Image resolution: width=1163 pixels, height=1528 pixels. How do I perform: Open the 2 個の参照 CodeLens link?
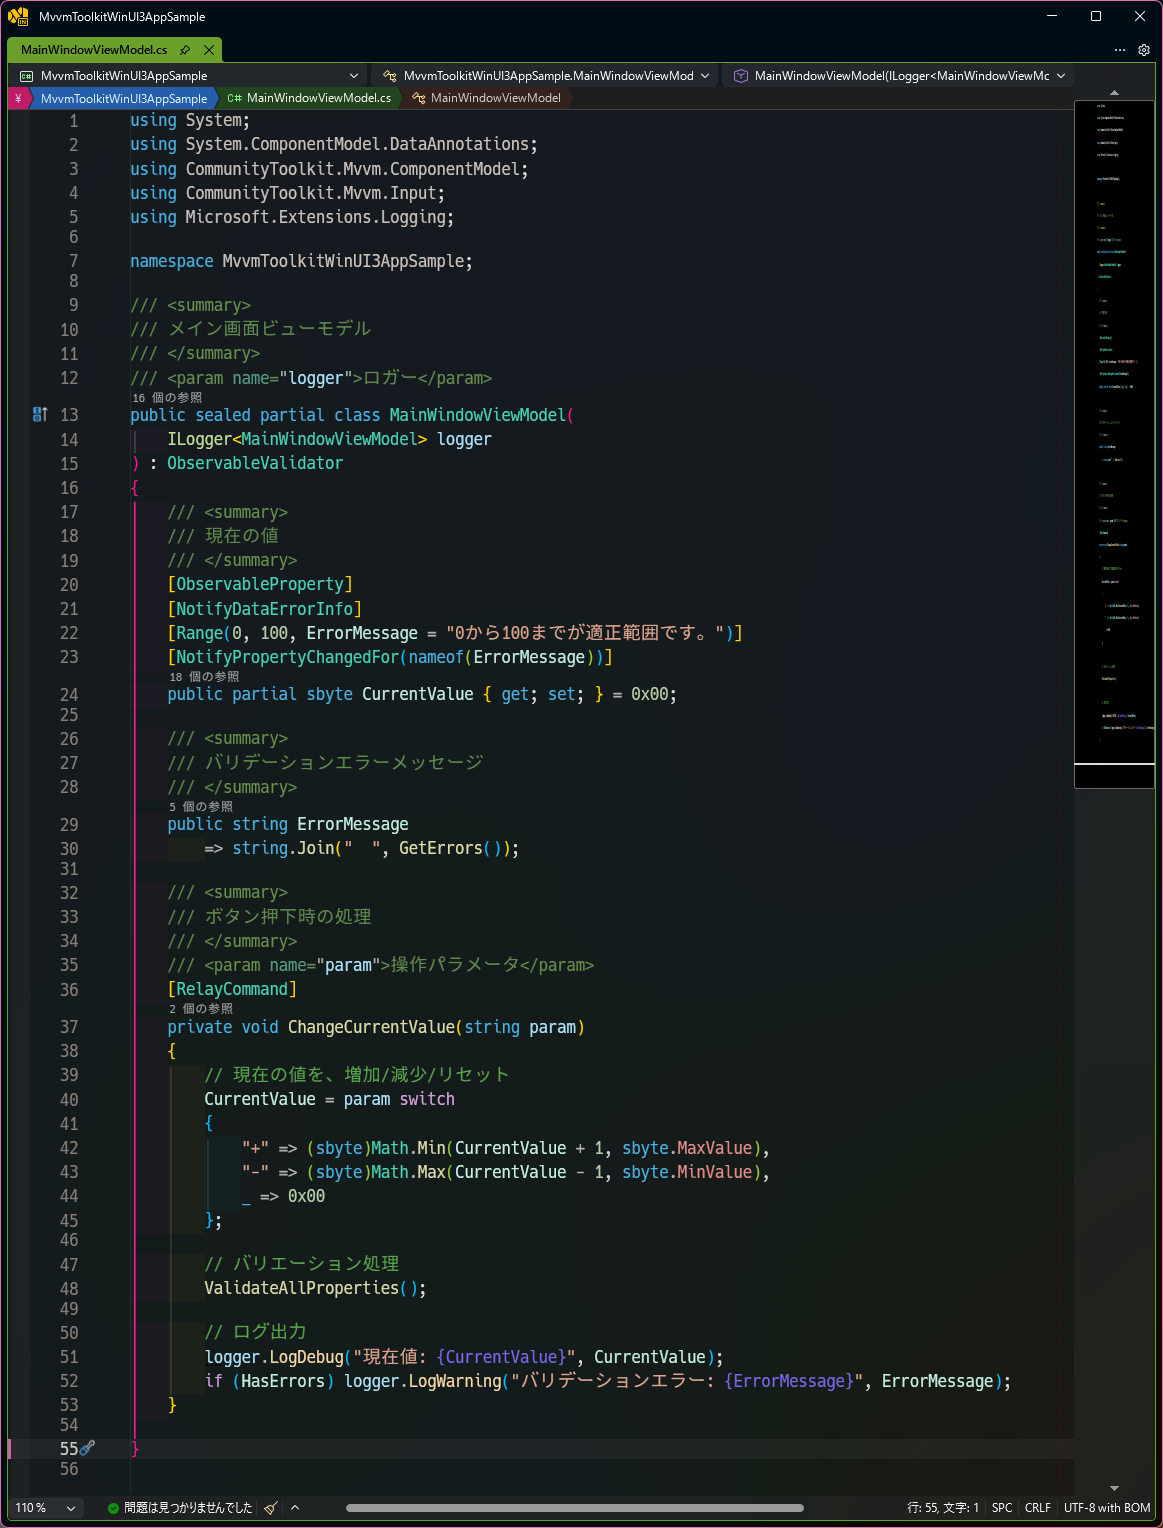click(x=201, y=1008)
